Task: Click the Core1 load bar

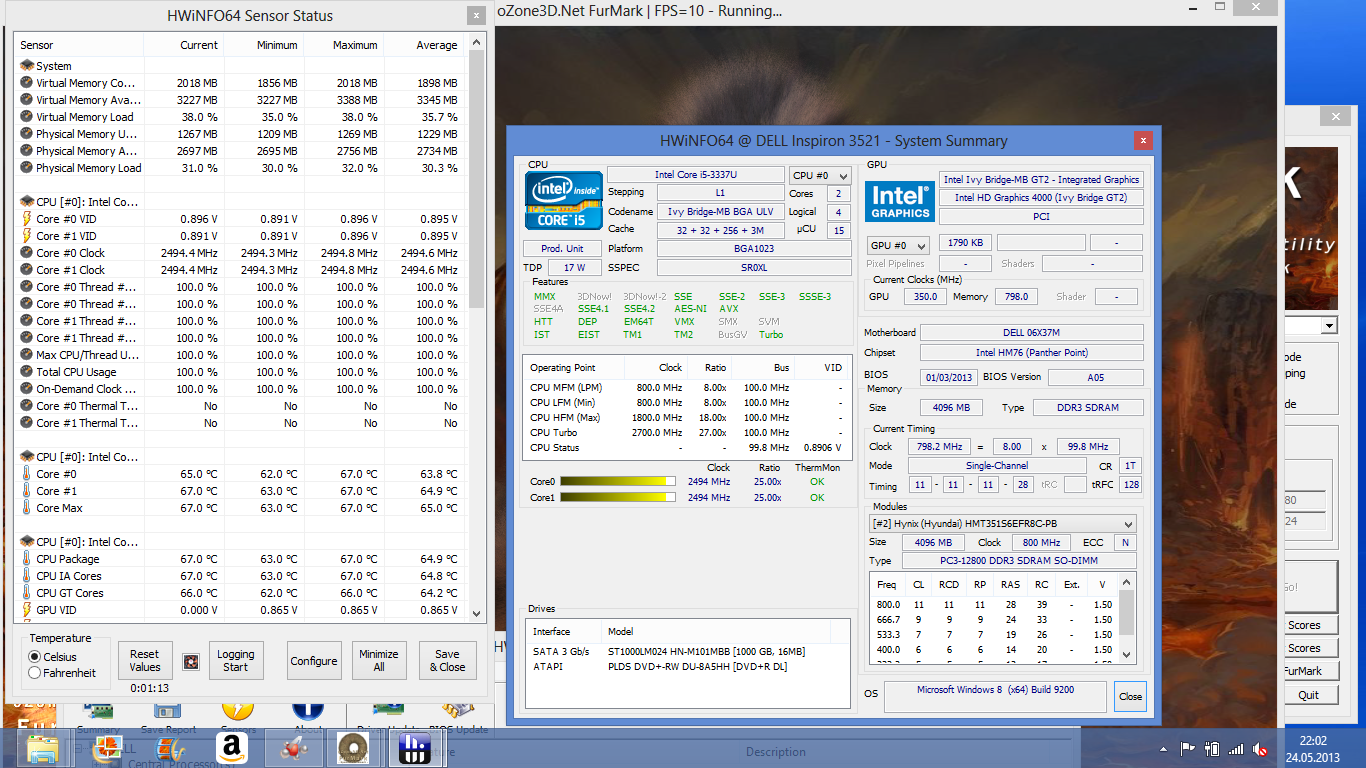Action: (x=617, y=498)
